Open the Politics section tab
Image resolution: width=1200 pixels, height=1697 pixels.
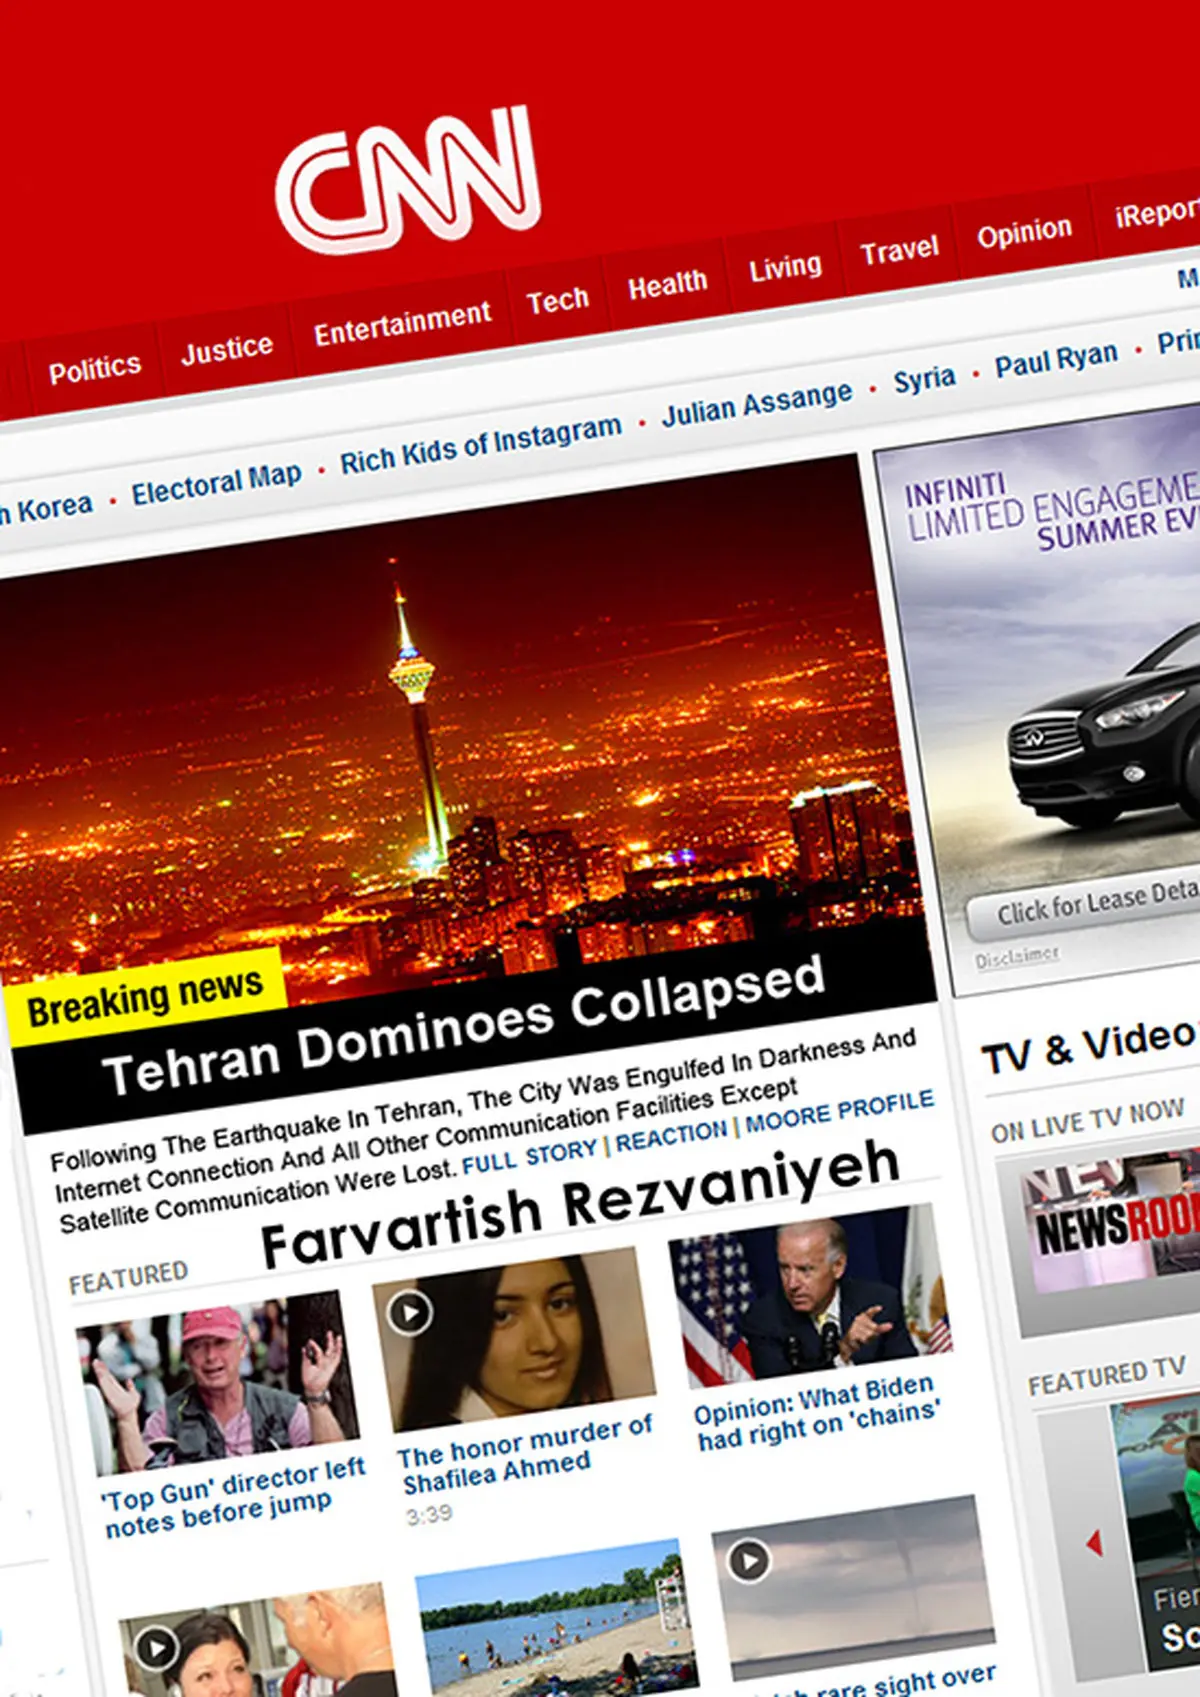(x=95, y=370)
